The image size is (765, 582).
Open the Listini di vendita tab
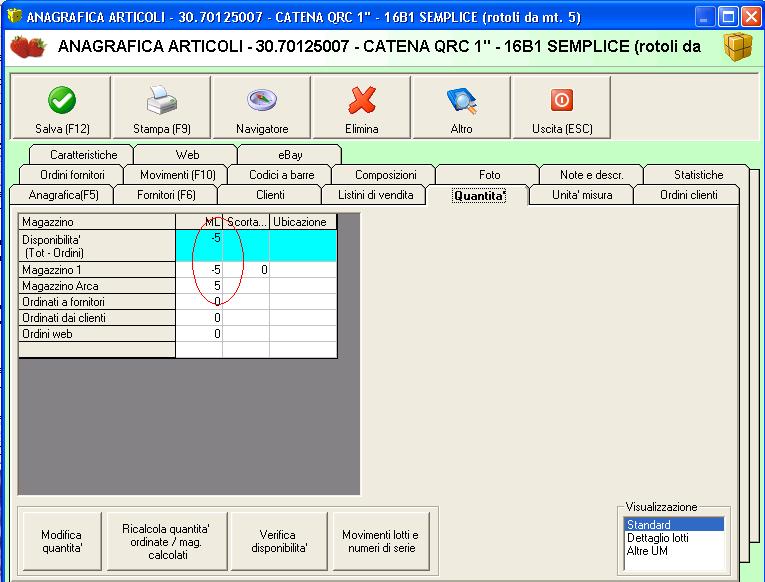point(374,195)
